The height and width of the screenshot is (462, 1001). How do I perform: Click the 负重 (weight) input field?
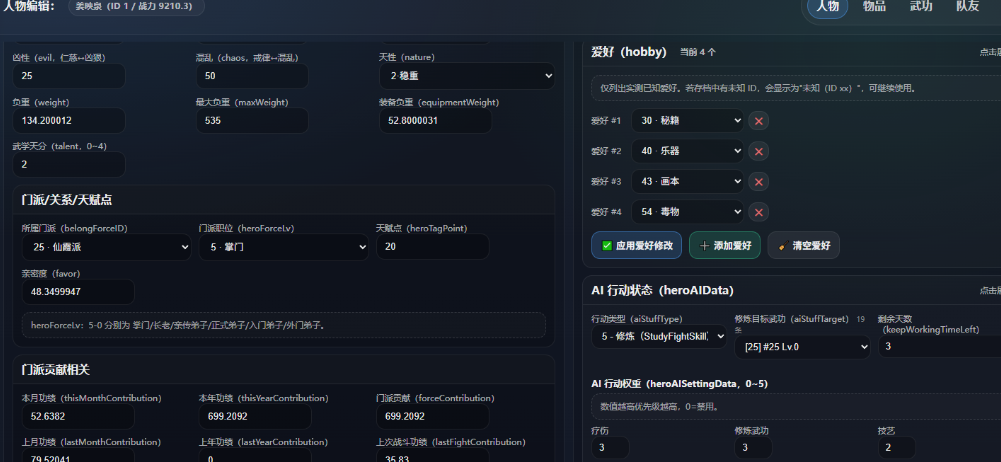tap(69, 121)
